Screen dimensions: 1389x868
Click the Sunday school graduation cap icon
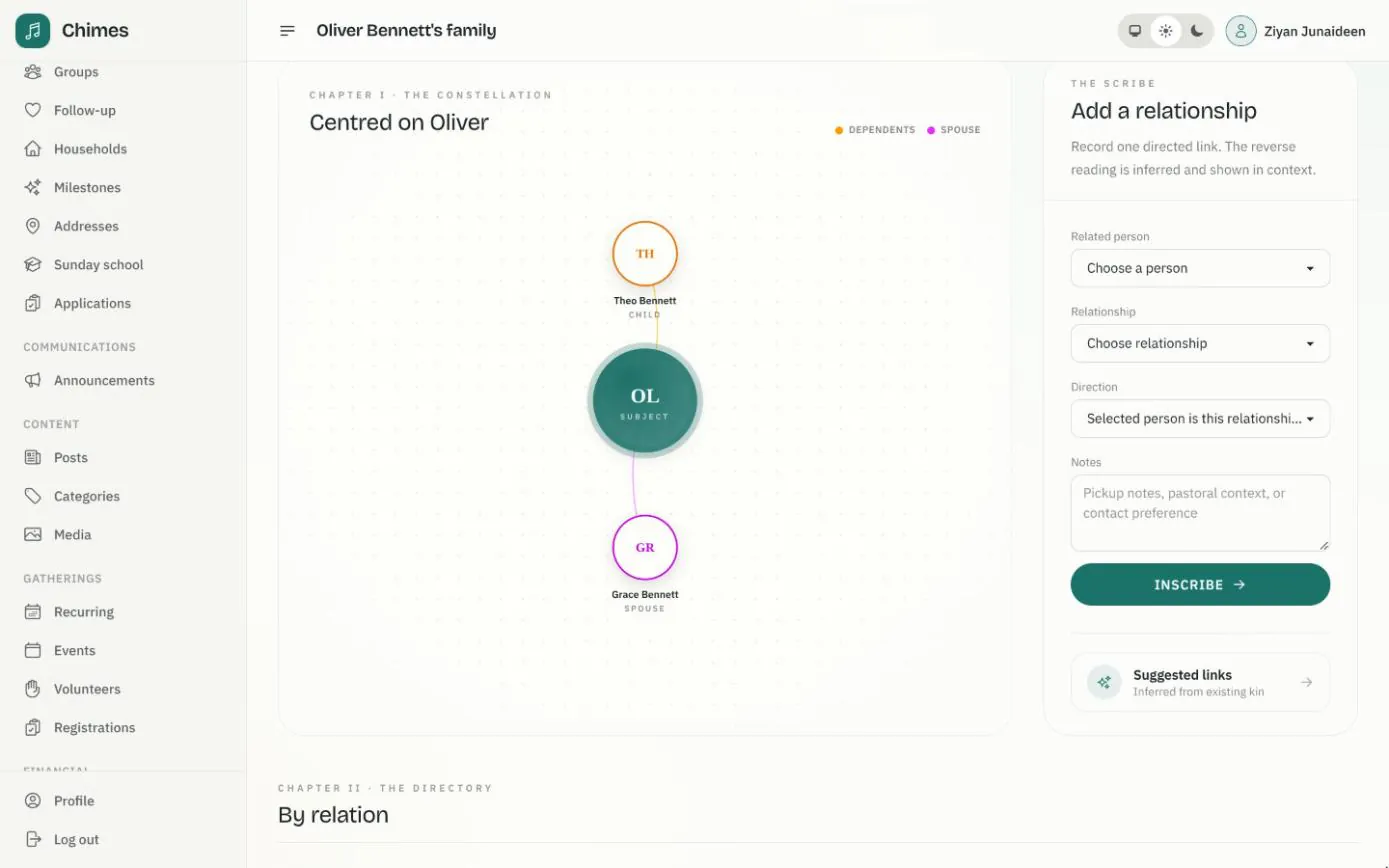point(33,265)
